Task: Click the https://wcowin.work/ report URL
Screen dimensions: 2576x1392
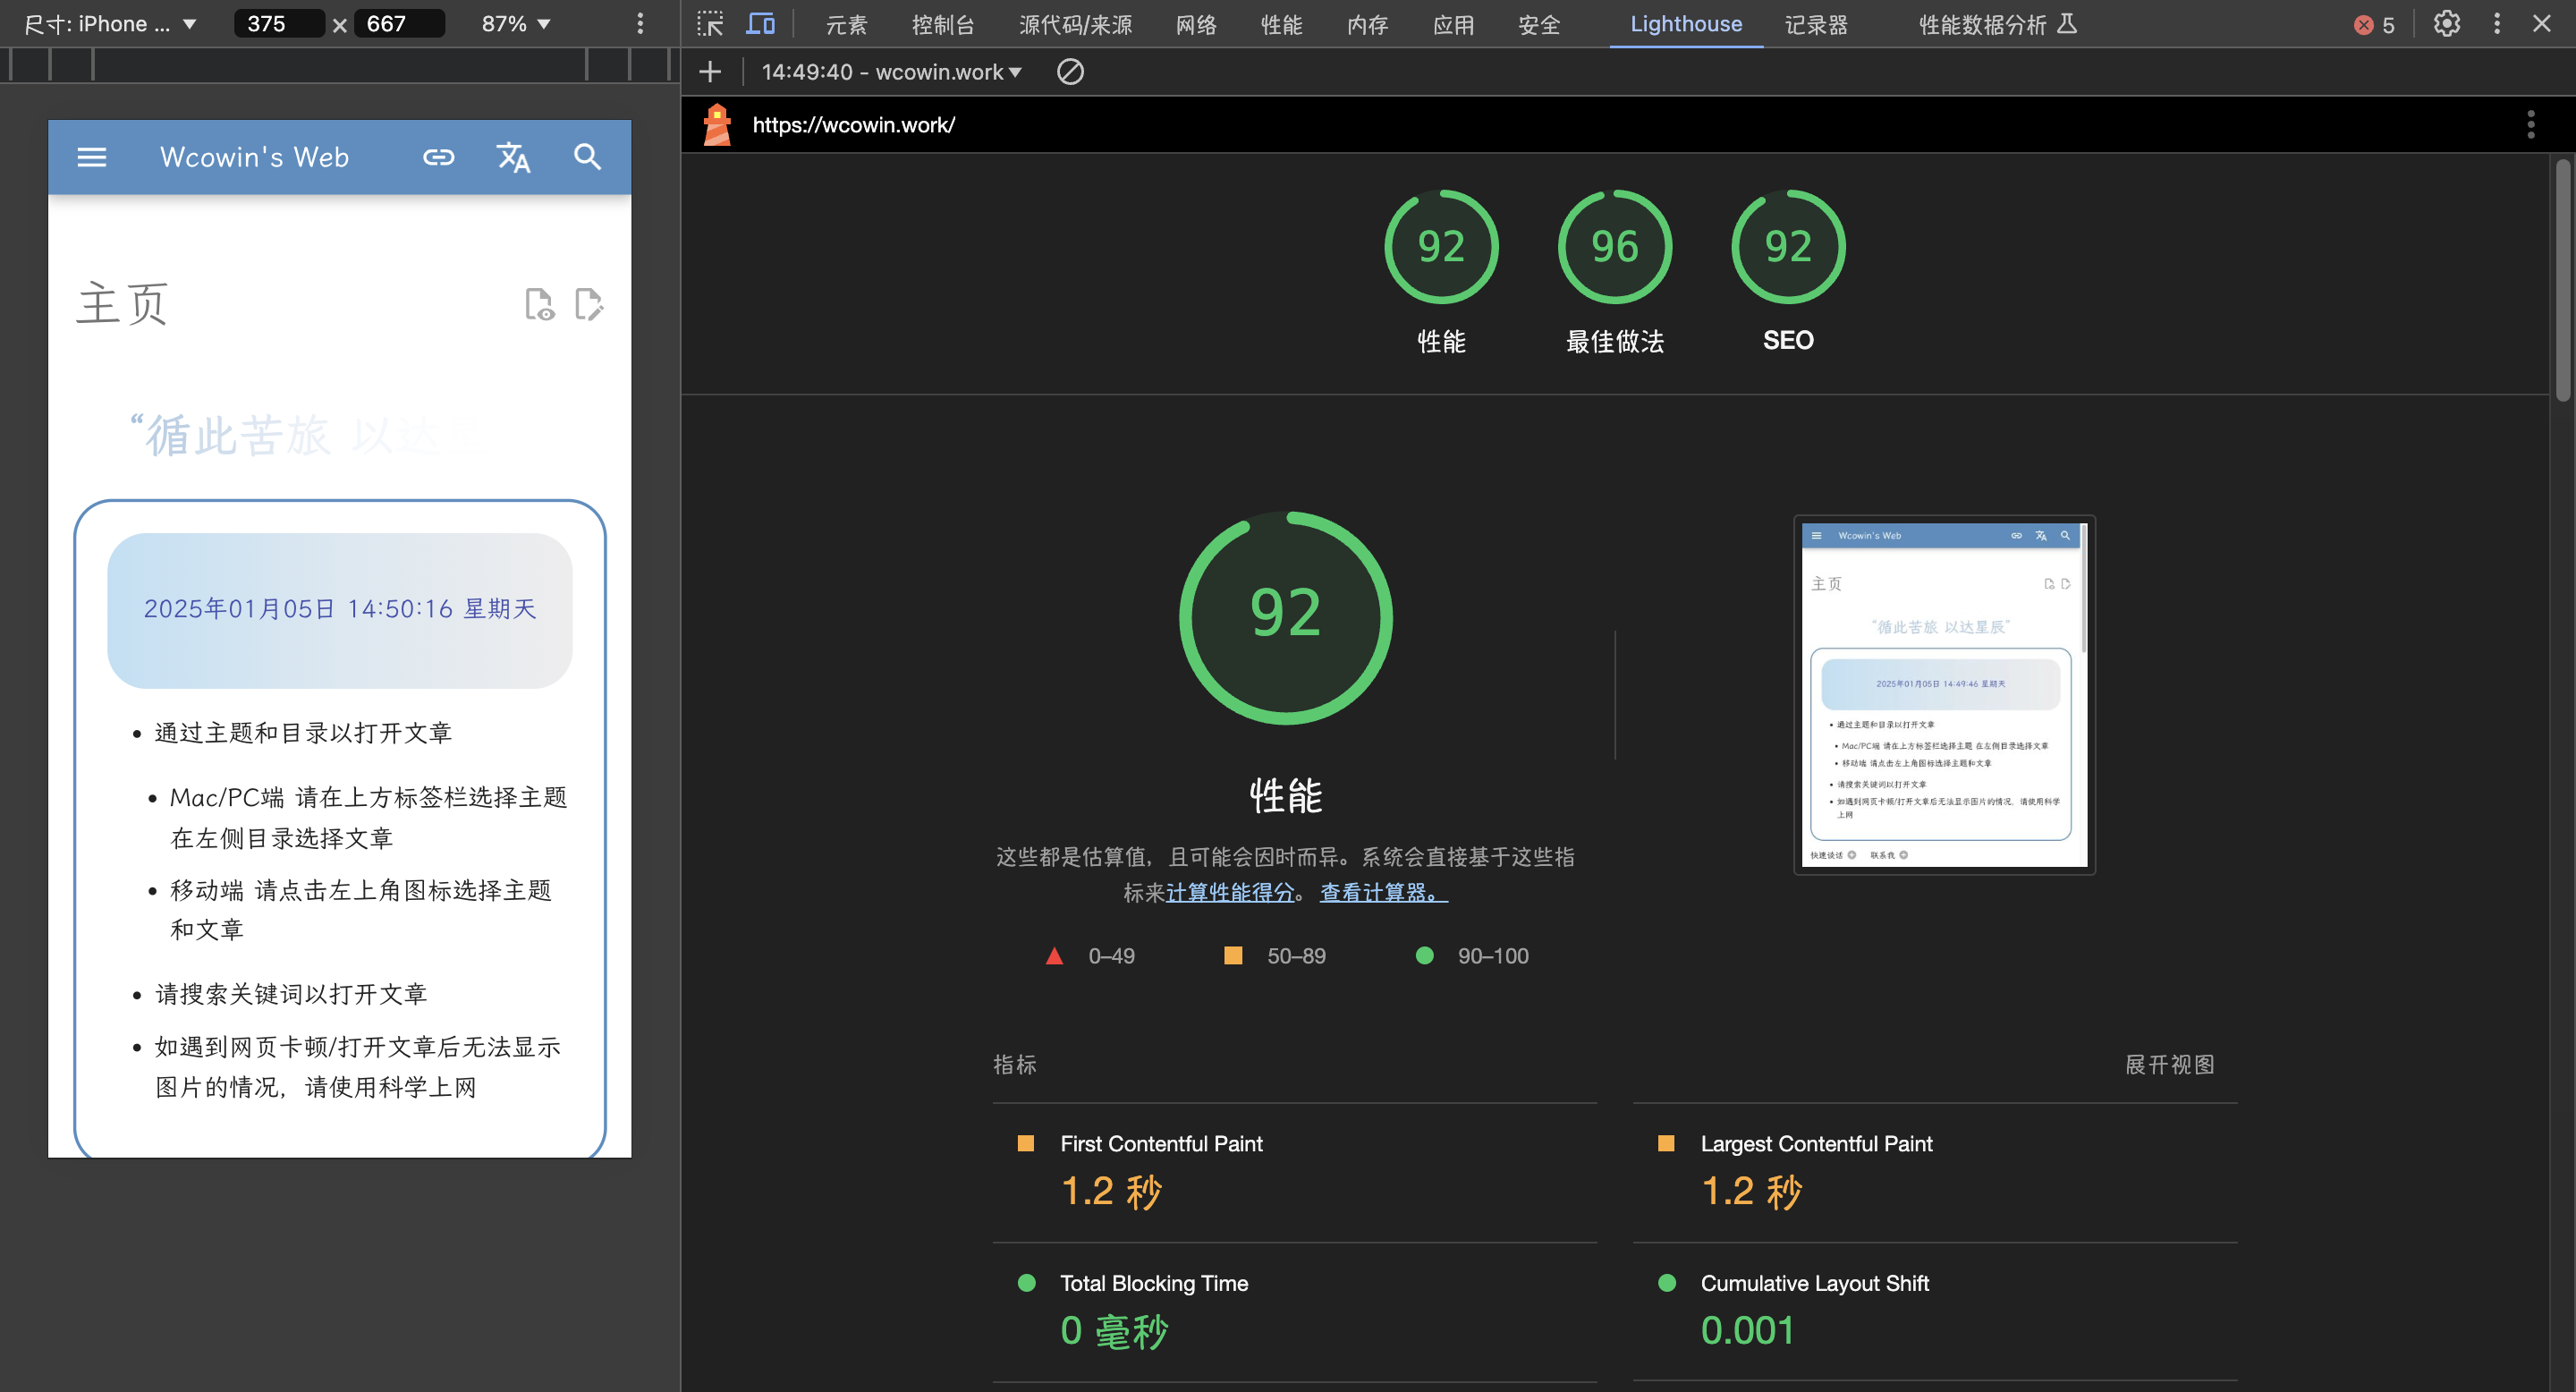Action: (x=853, y=125)
